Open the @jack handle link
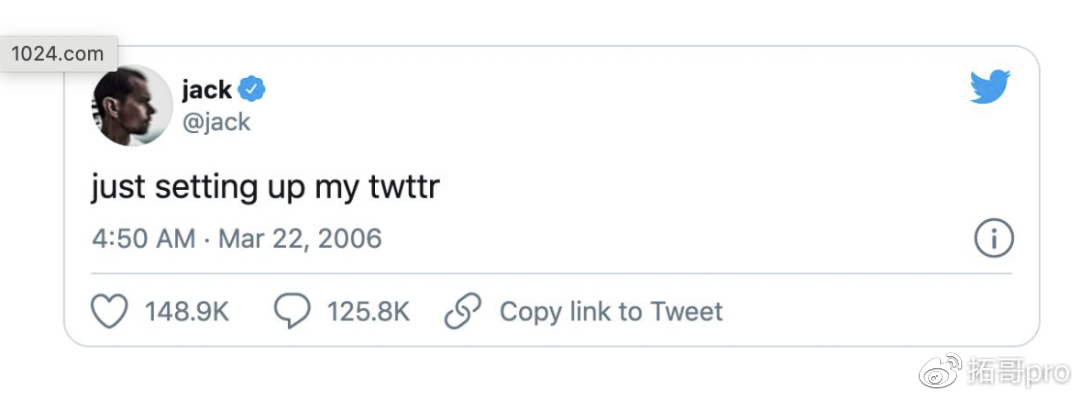Image resolution: width=1080 pixels, height=400 pixels. point(216,123)
